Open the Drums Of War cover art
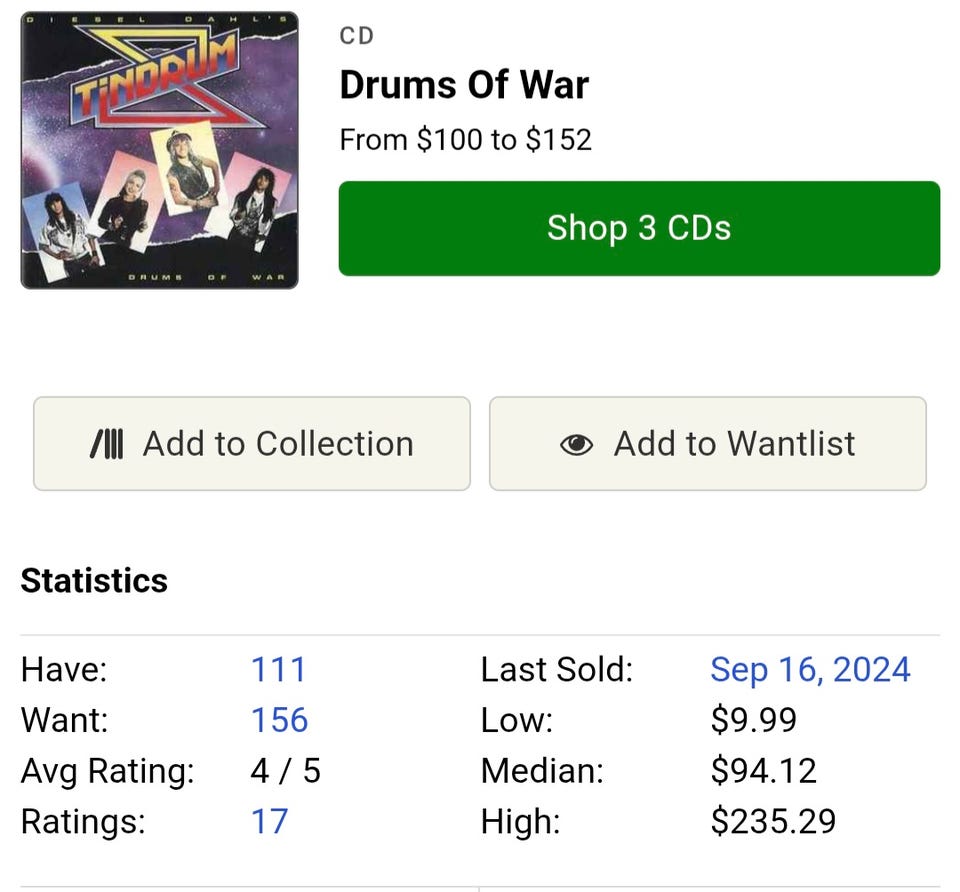 160,150
